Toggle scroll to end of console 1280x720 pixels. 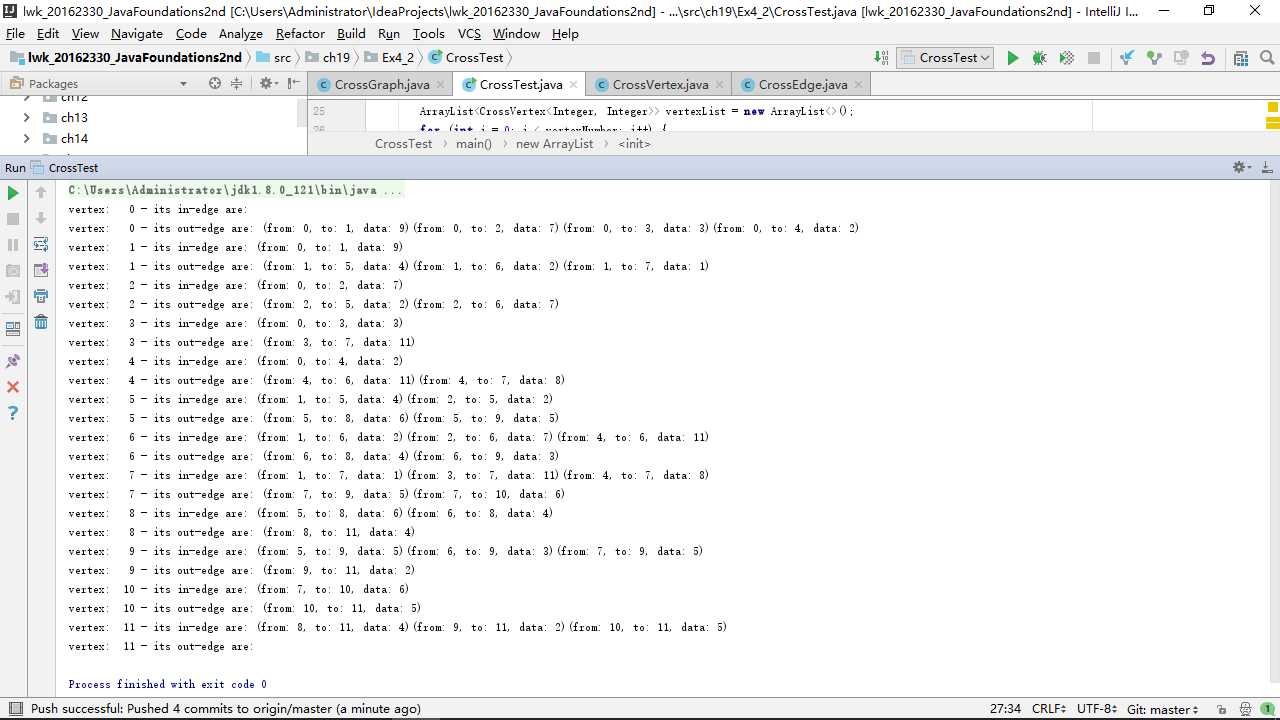[41, 271]
